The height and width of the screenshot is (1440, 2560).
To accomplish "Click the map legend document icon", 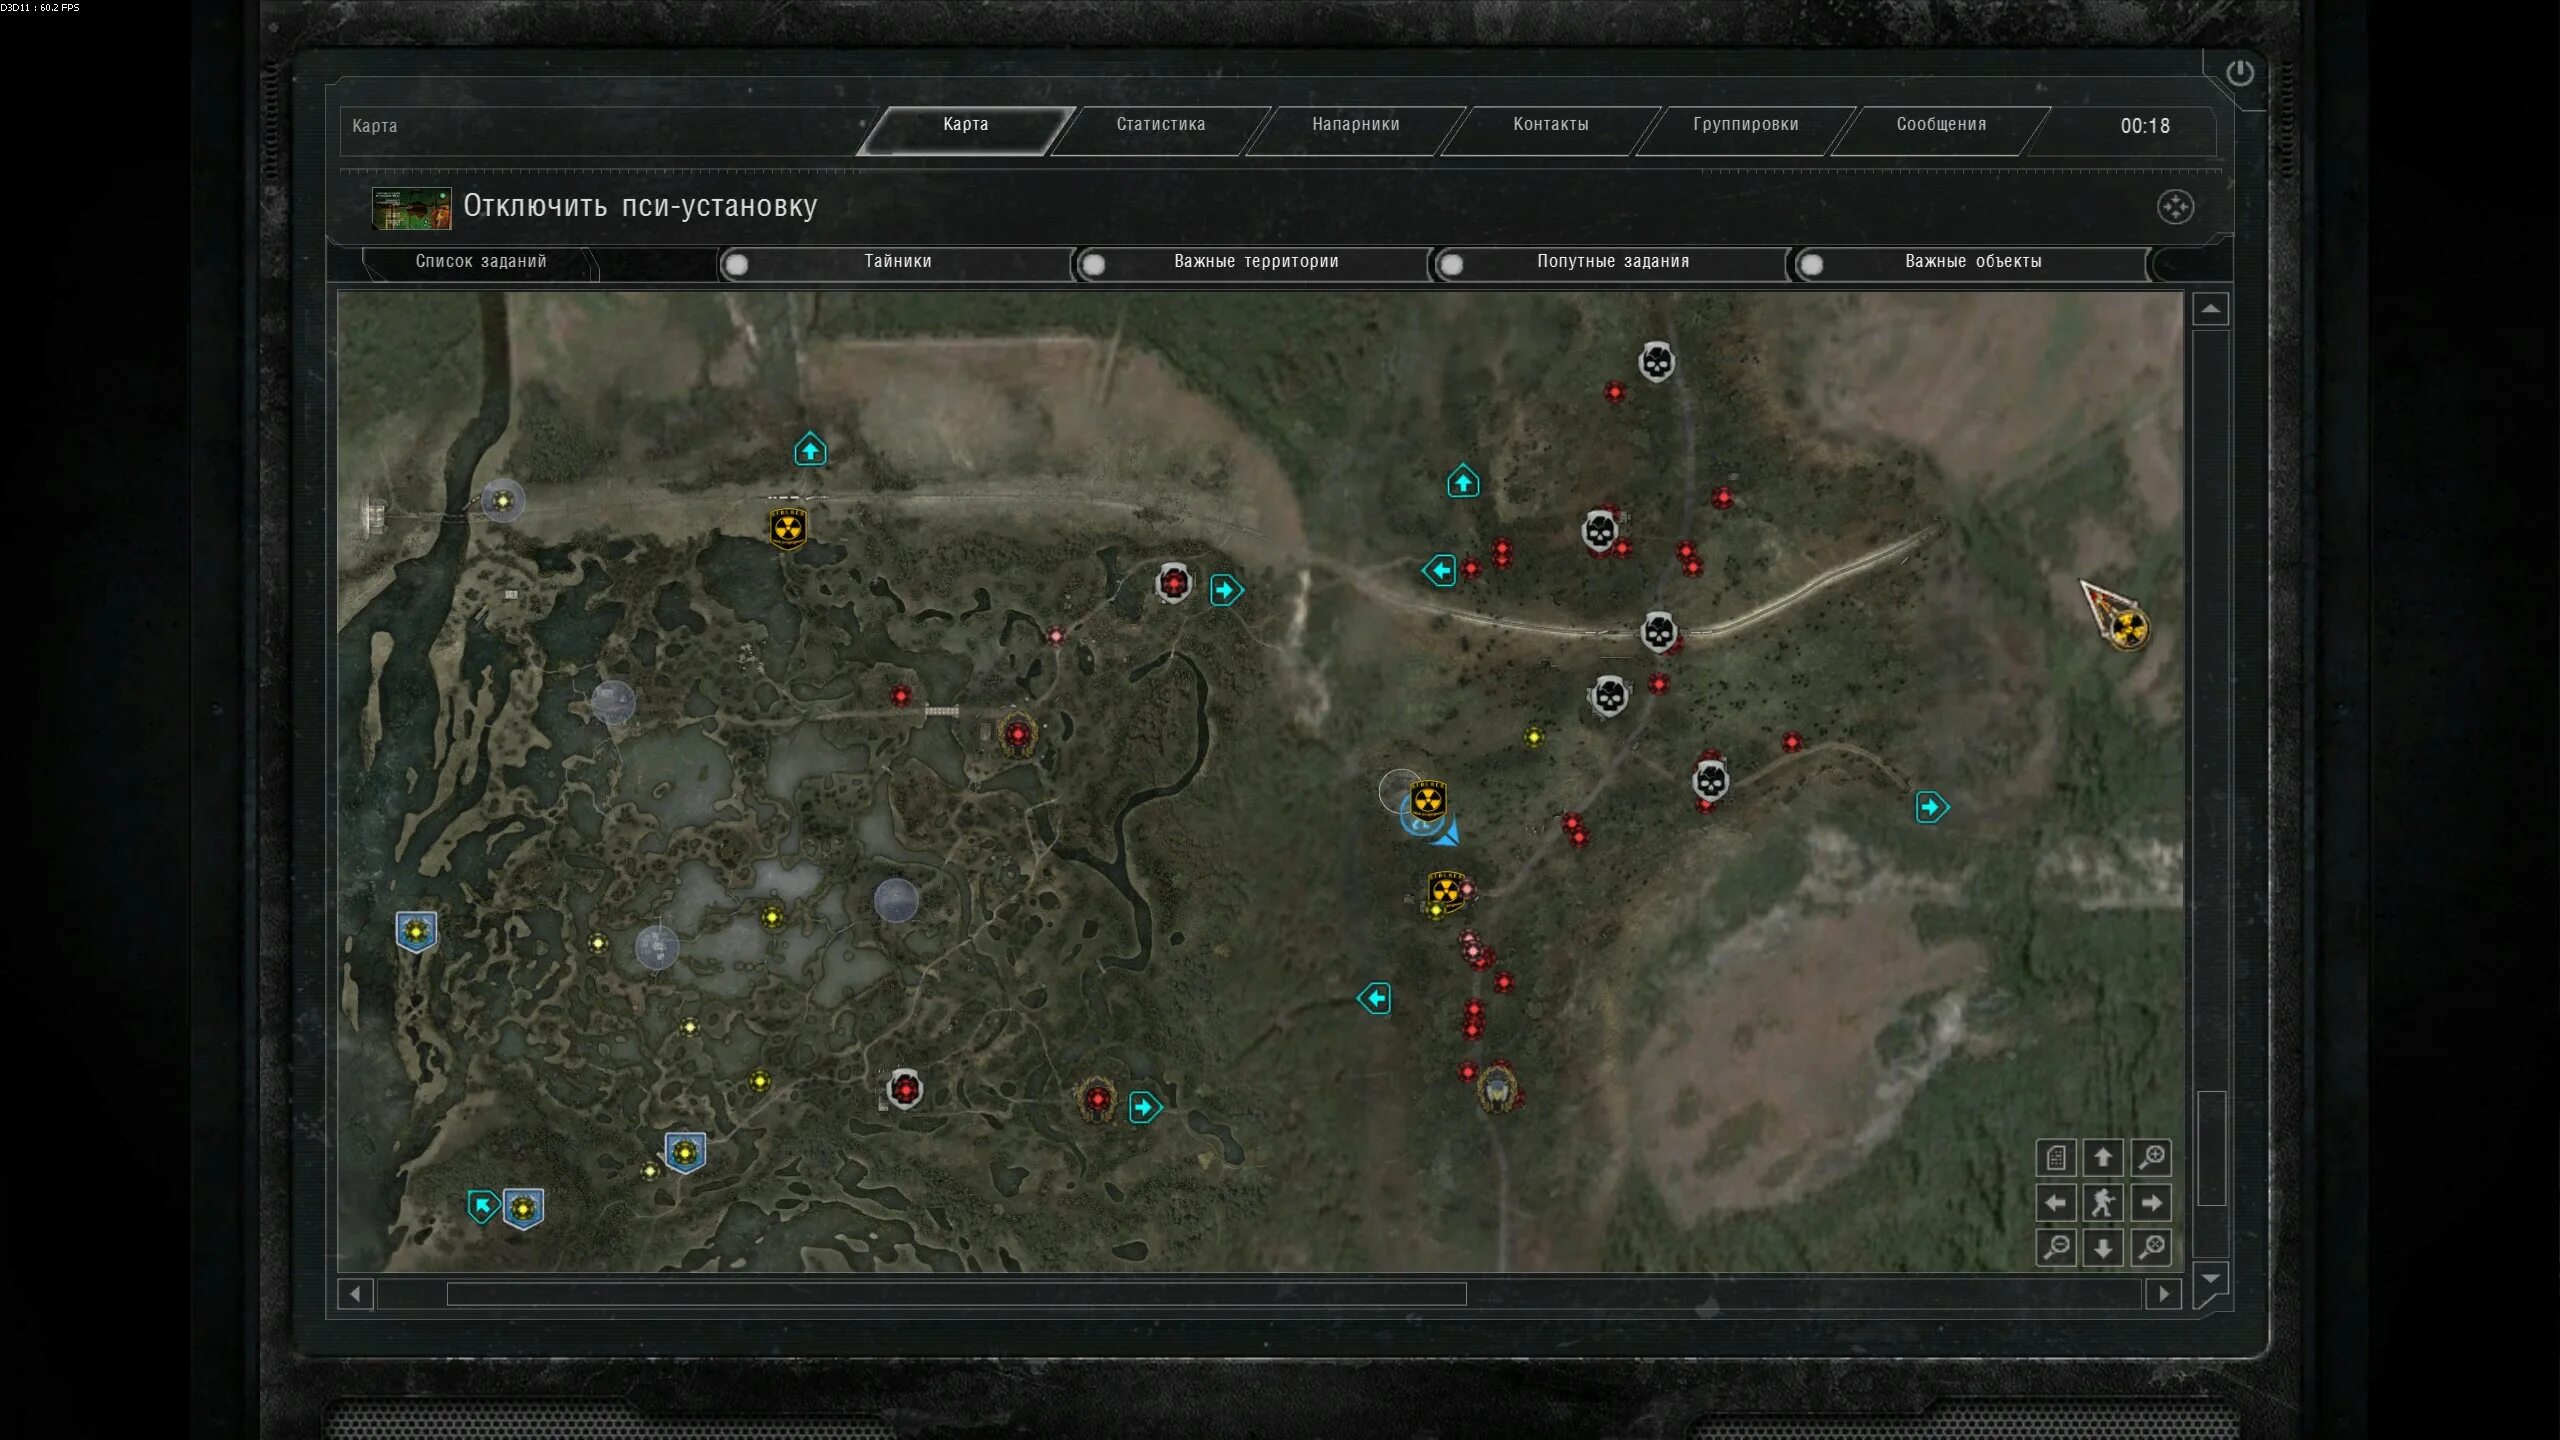I will (2056, 1158).
